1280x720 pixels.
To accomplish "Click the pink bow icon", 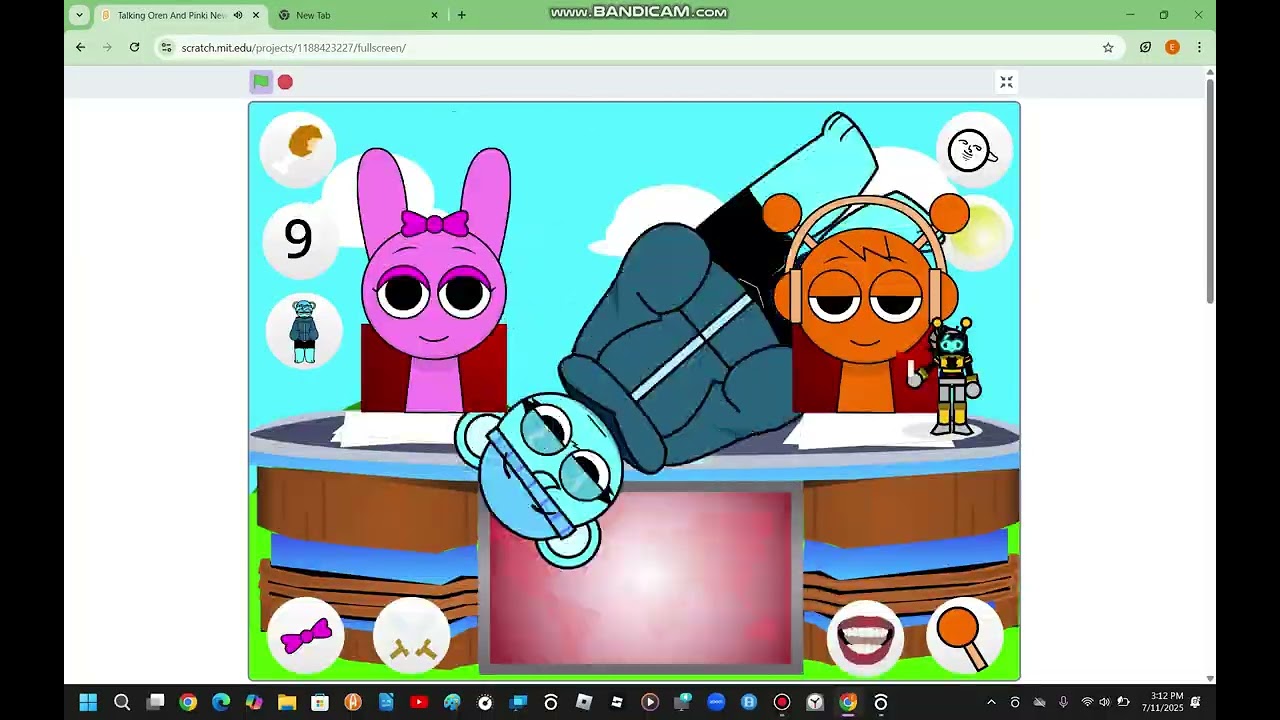I will pyautogui.click(x=306, y=636).
